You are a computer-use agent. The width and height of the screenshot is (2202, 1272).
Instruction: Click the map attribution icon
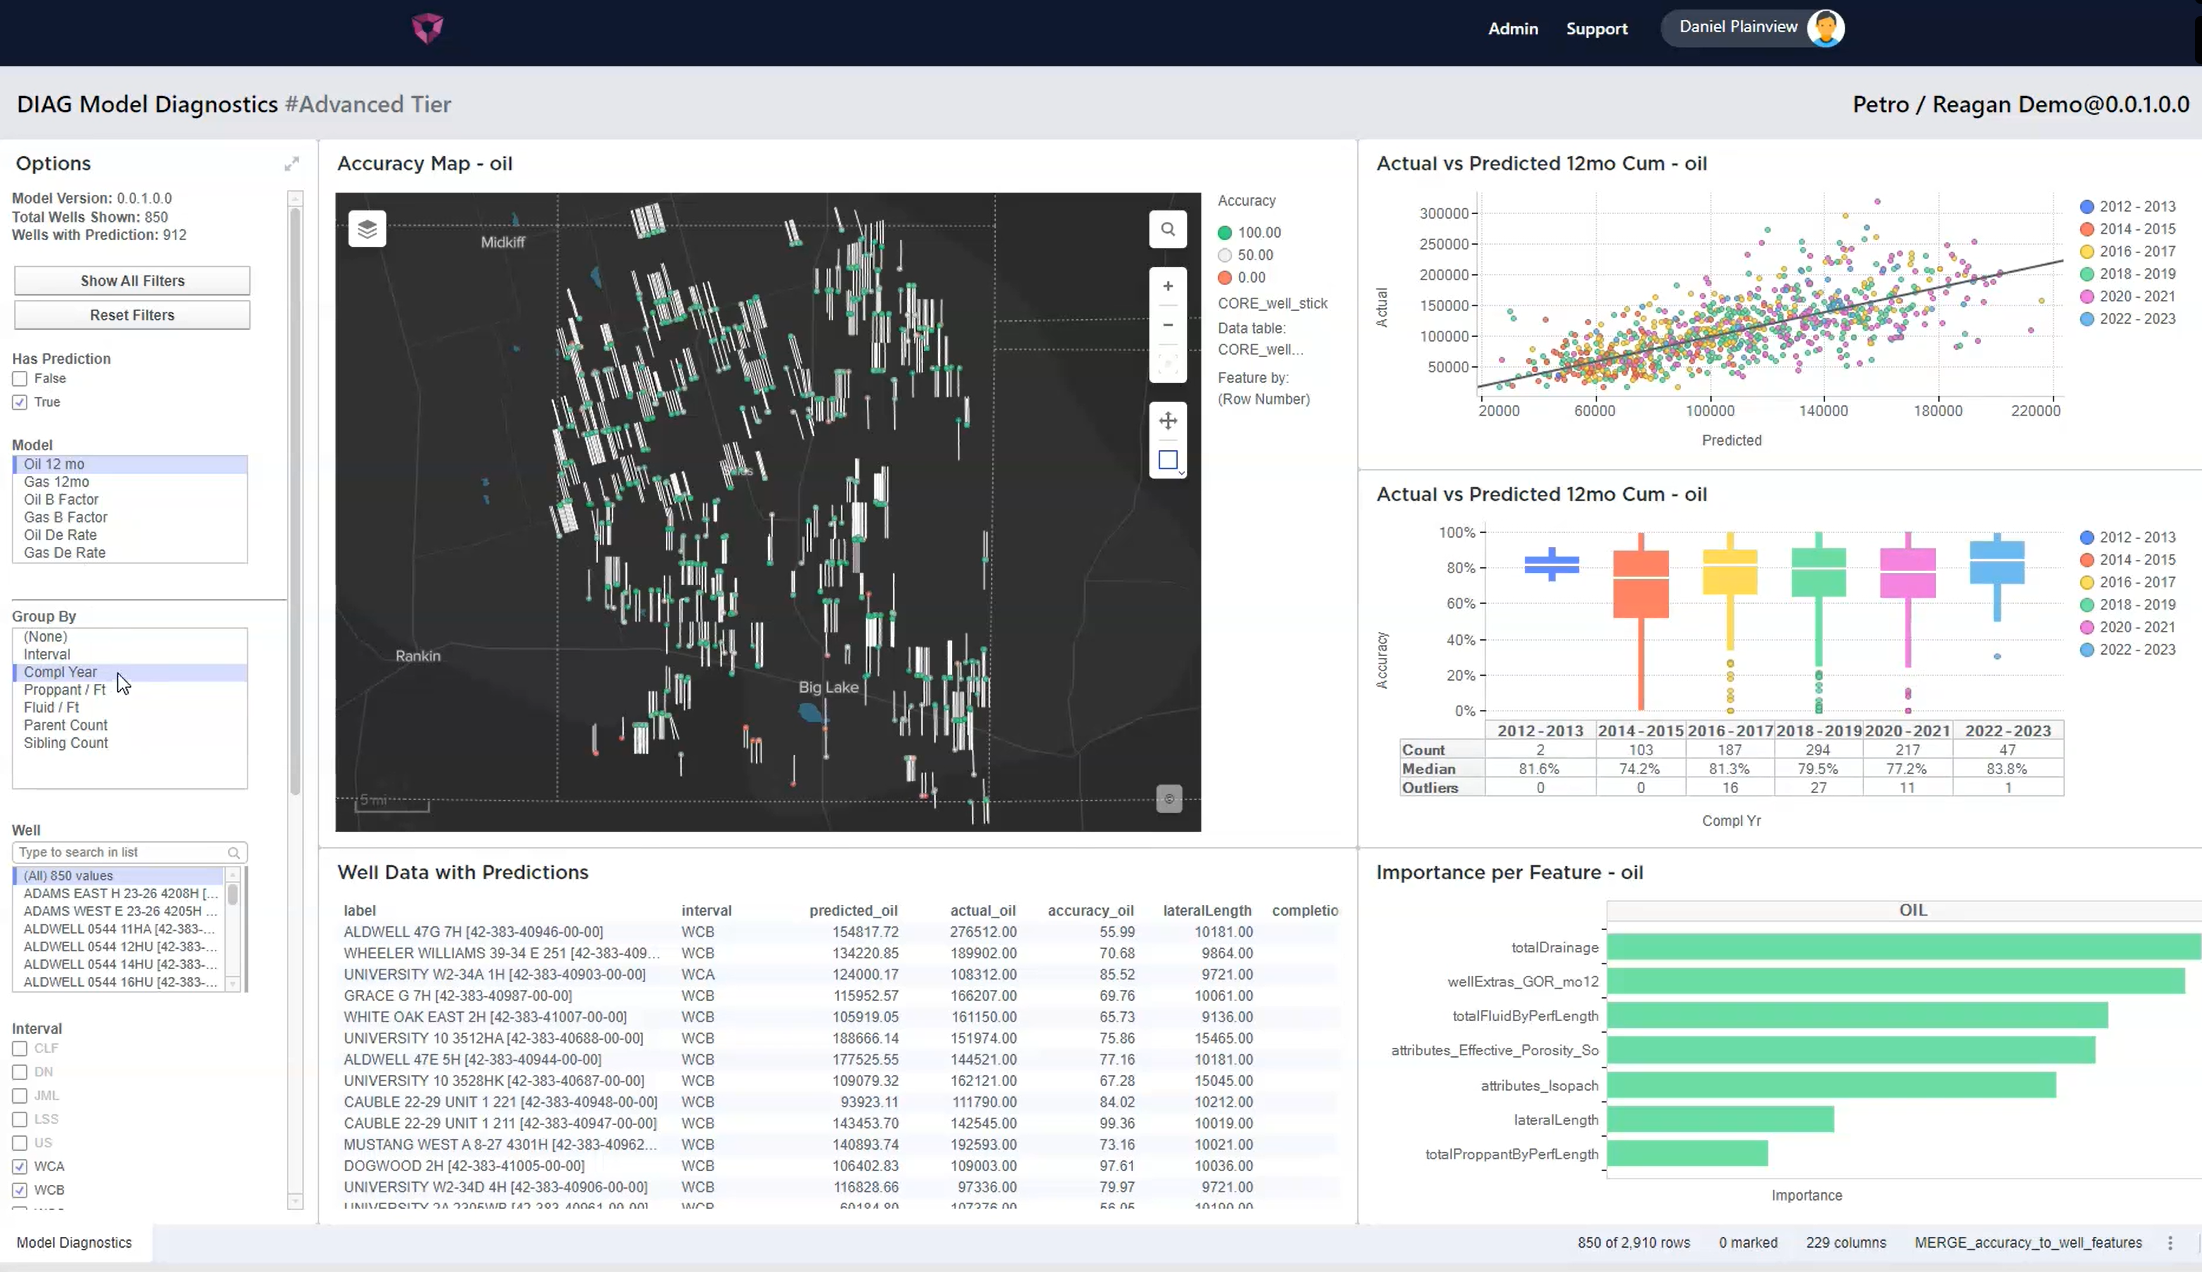(x=1169, y=799)
